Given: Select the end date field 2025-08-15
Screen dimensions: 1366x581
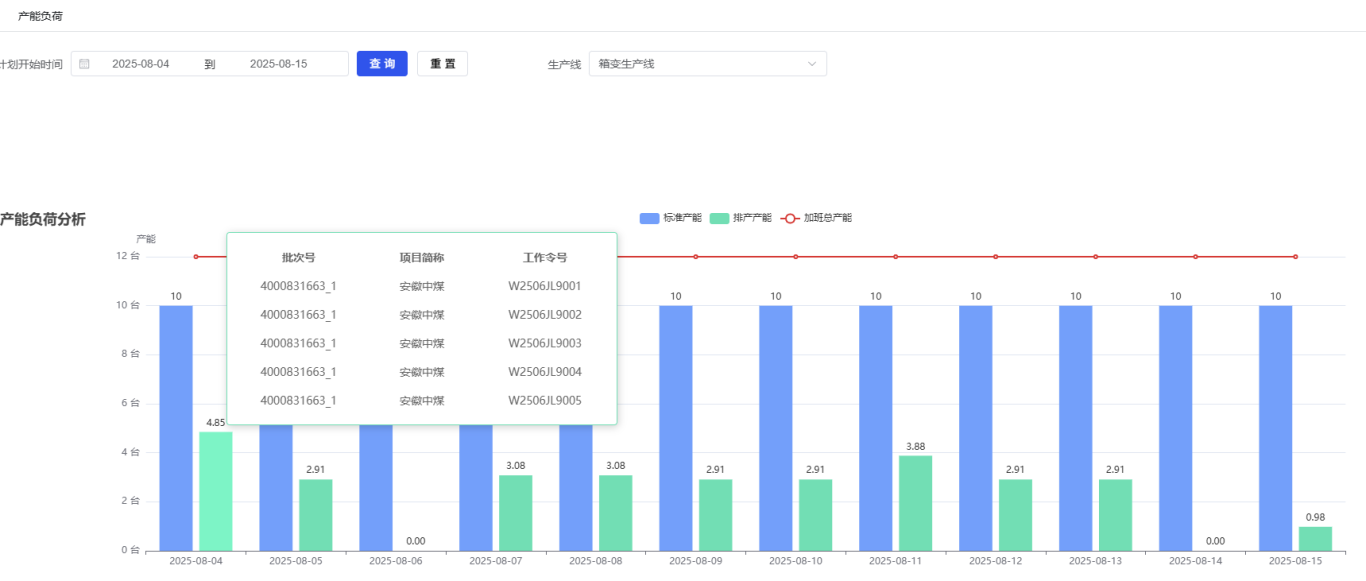Looking at the screenshot, I should pyautogui.click(x=278, y=64).
